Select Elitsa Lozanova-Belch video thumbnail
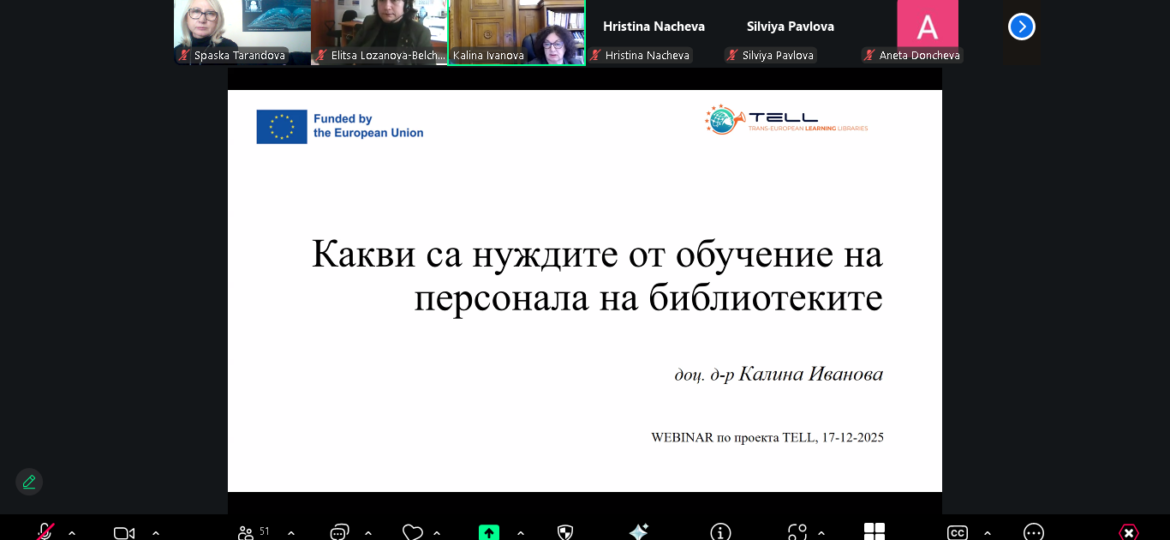 coord(379,32)
